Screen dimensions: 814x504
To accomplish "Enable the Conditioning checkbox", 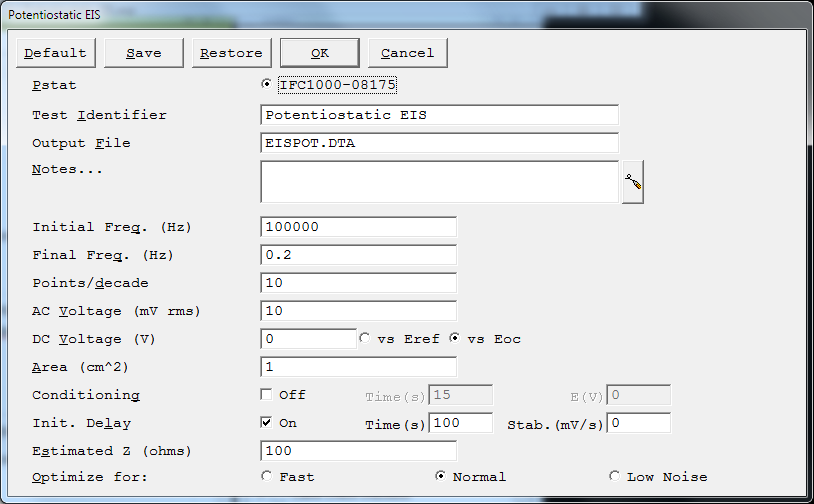I will click(x=266, y=394).
